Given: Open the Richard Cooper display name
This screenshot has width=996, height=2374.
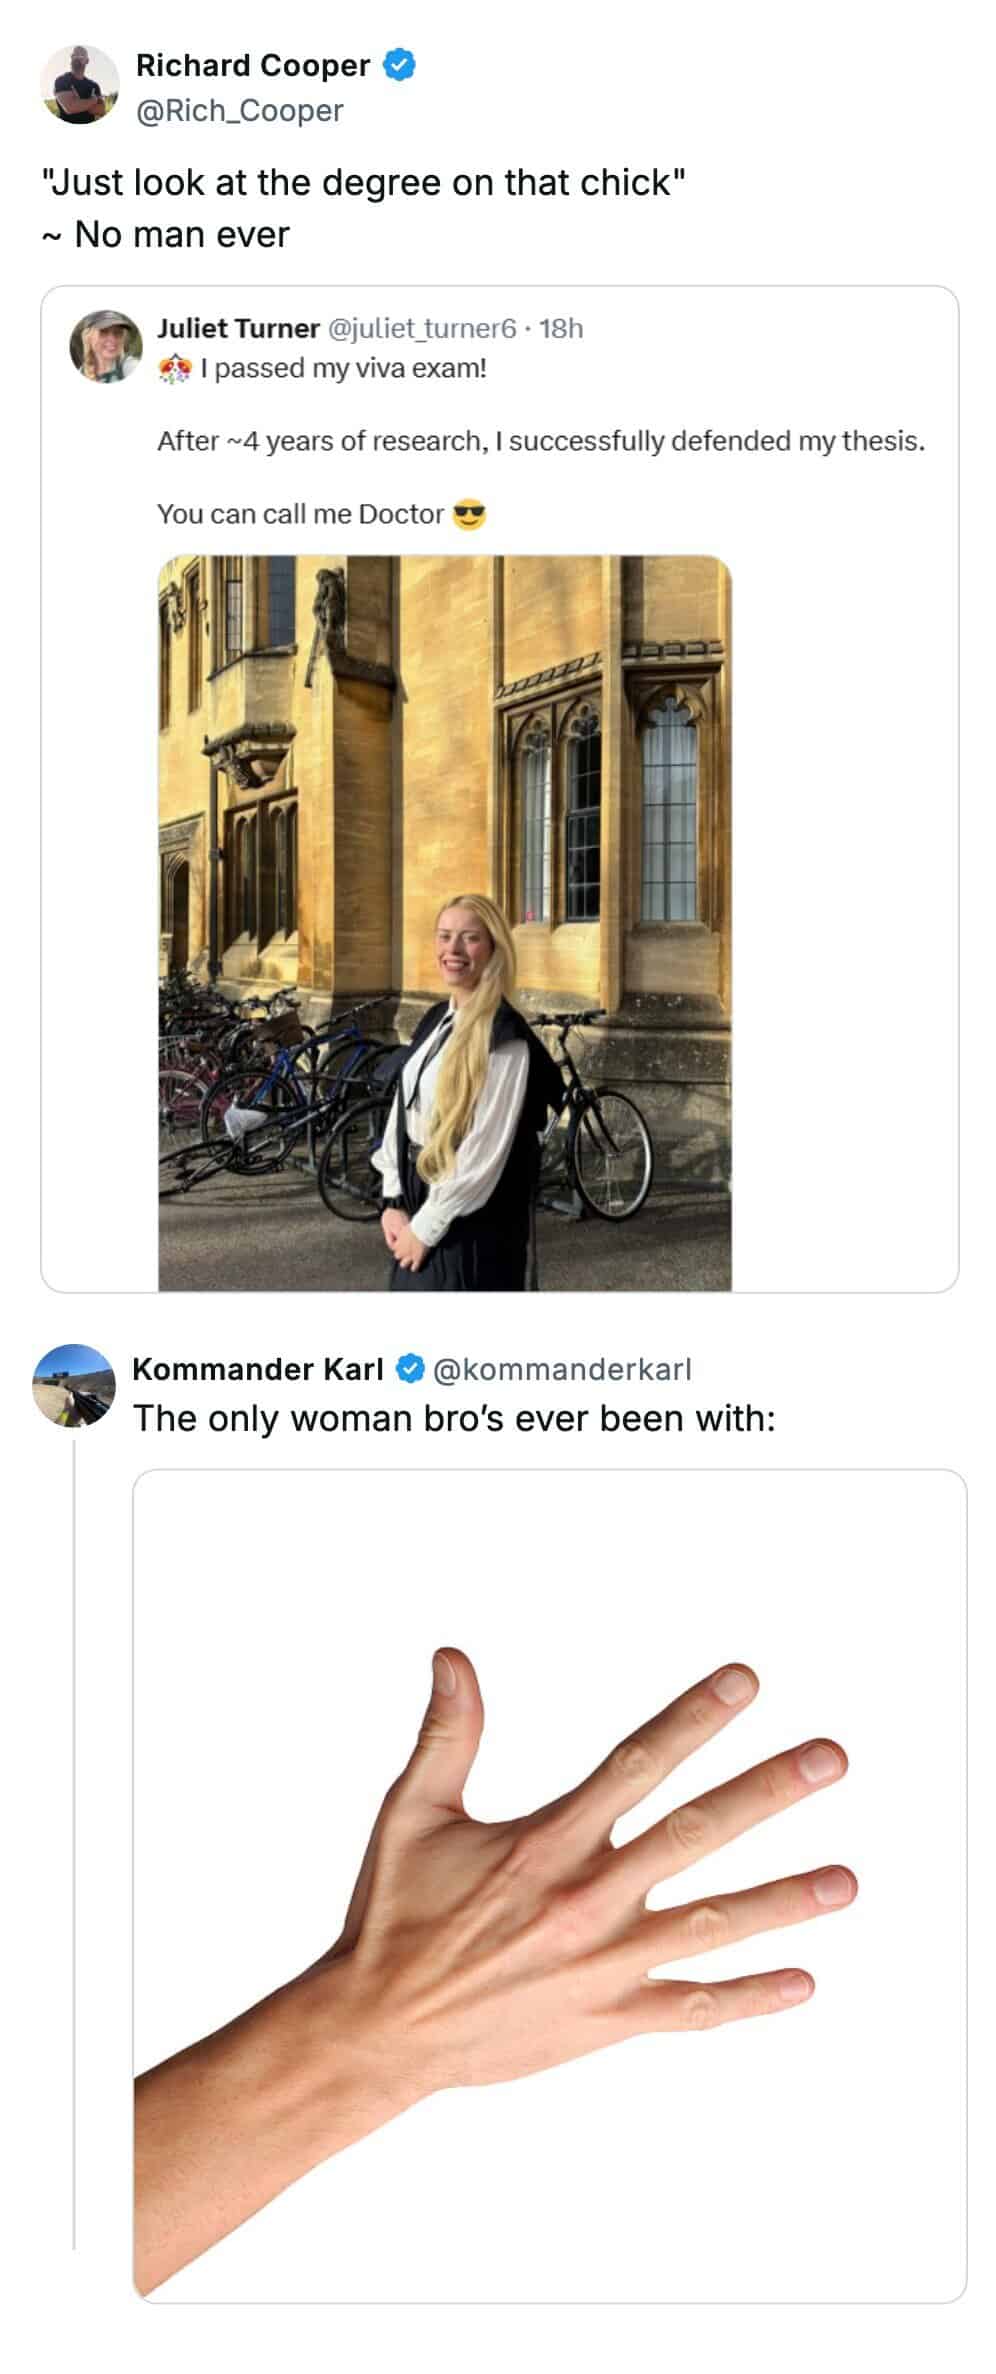Looking at the screenshot, I should point(253,66).
